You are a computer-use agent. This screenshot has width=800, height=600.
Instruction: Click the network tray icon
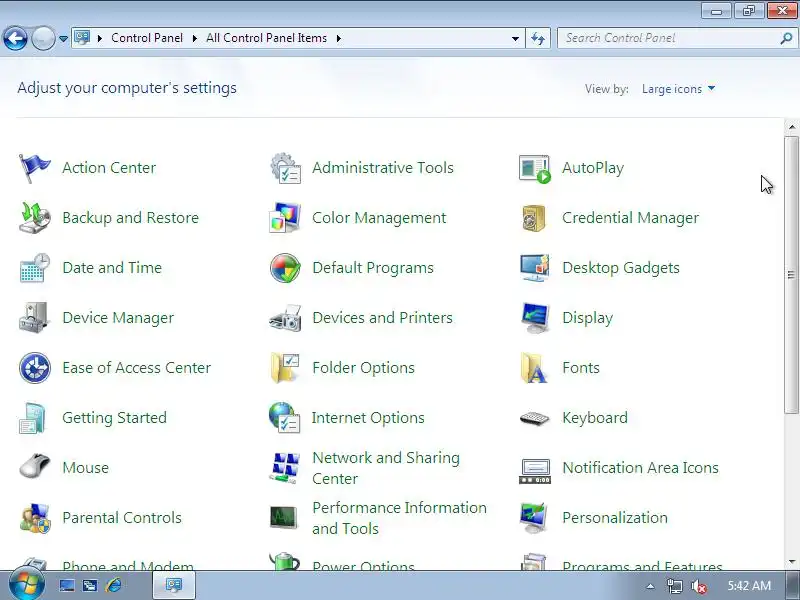click(x=674, y=586)
